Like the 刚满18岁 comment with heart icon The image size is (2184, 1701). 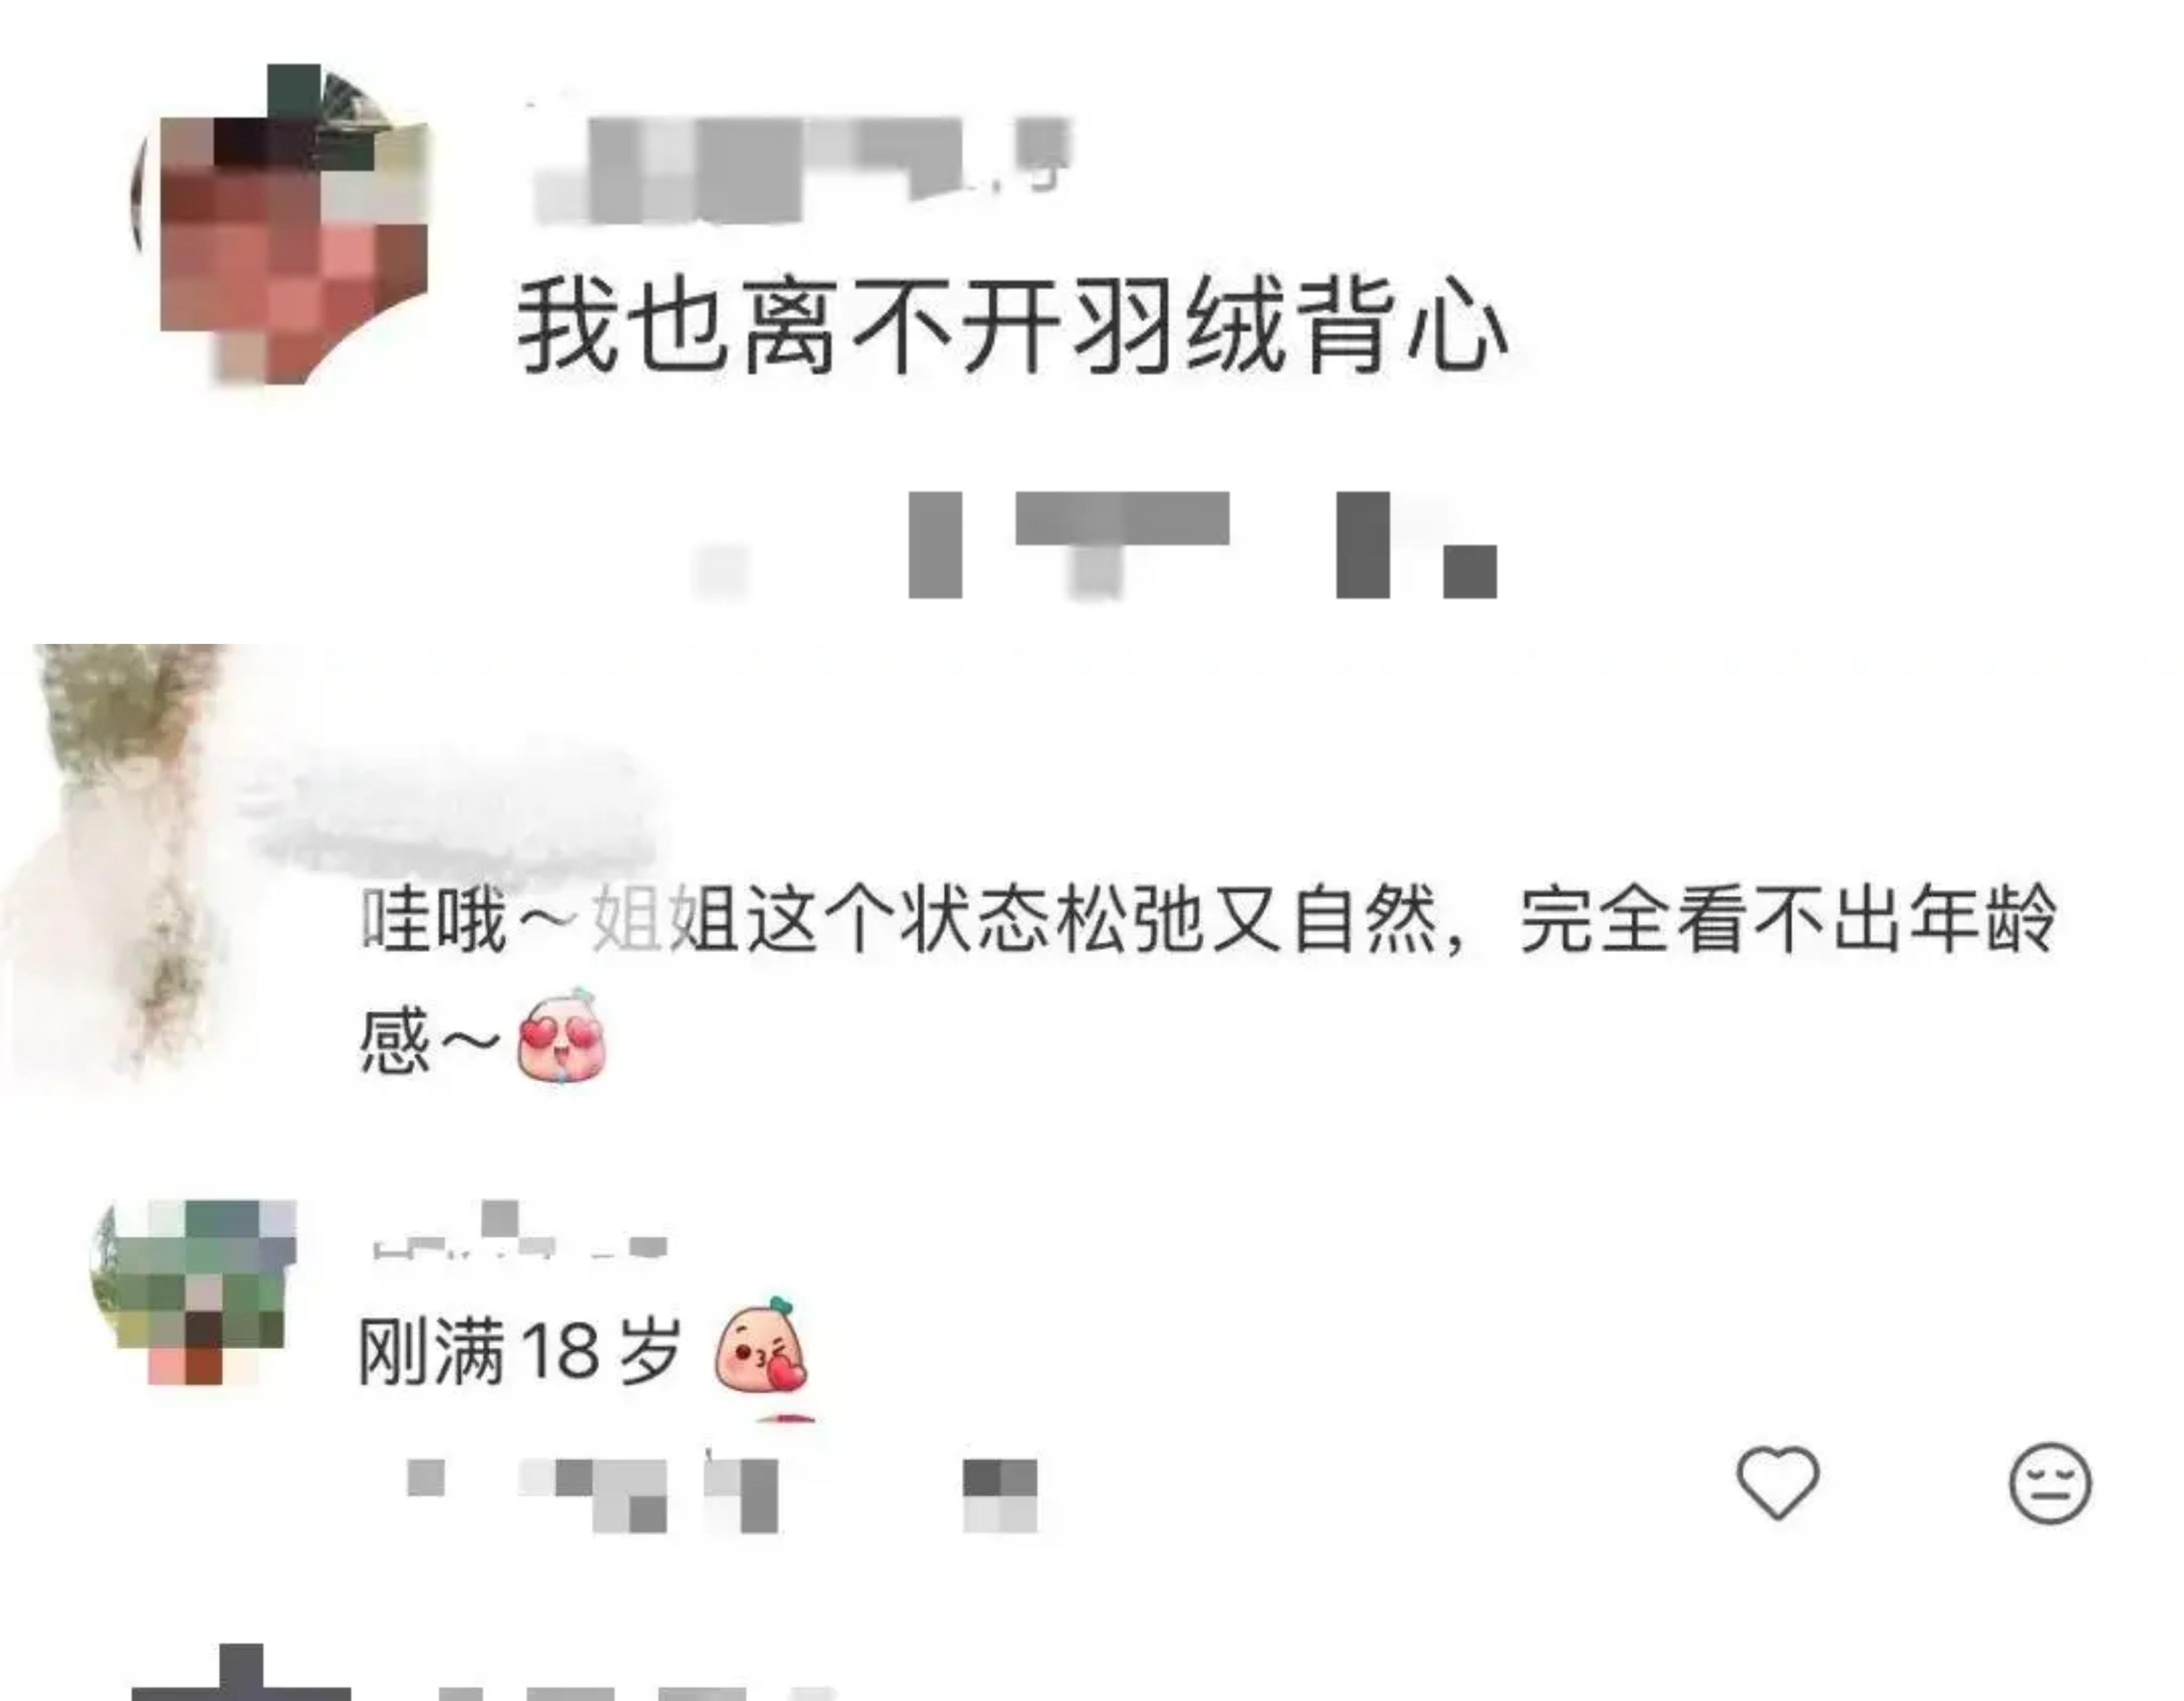[1777, 1482]
